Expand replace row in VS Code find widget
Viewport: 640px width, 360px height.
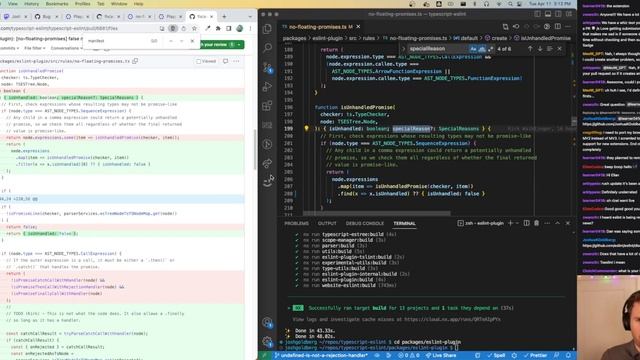(x=404, y=49)
